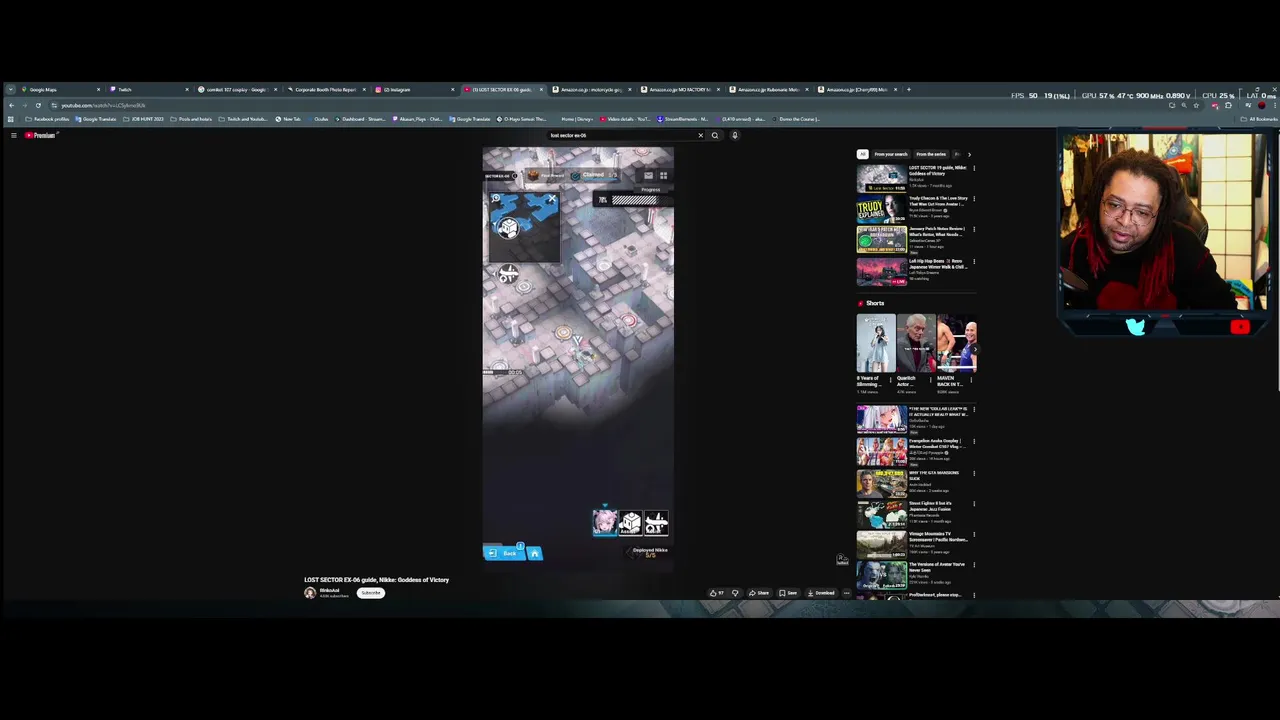Viewport: 1280px width, 720px height.
Task: Open a new browser tab
Action: point(909,90)
